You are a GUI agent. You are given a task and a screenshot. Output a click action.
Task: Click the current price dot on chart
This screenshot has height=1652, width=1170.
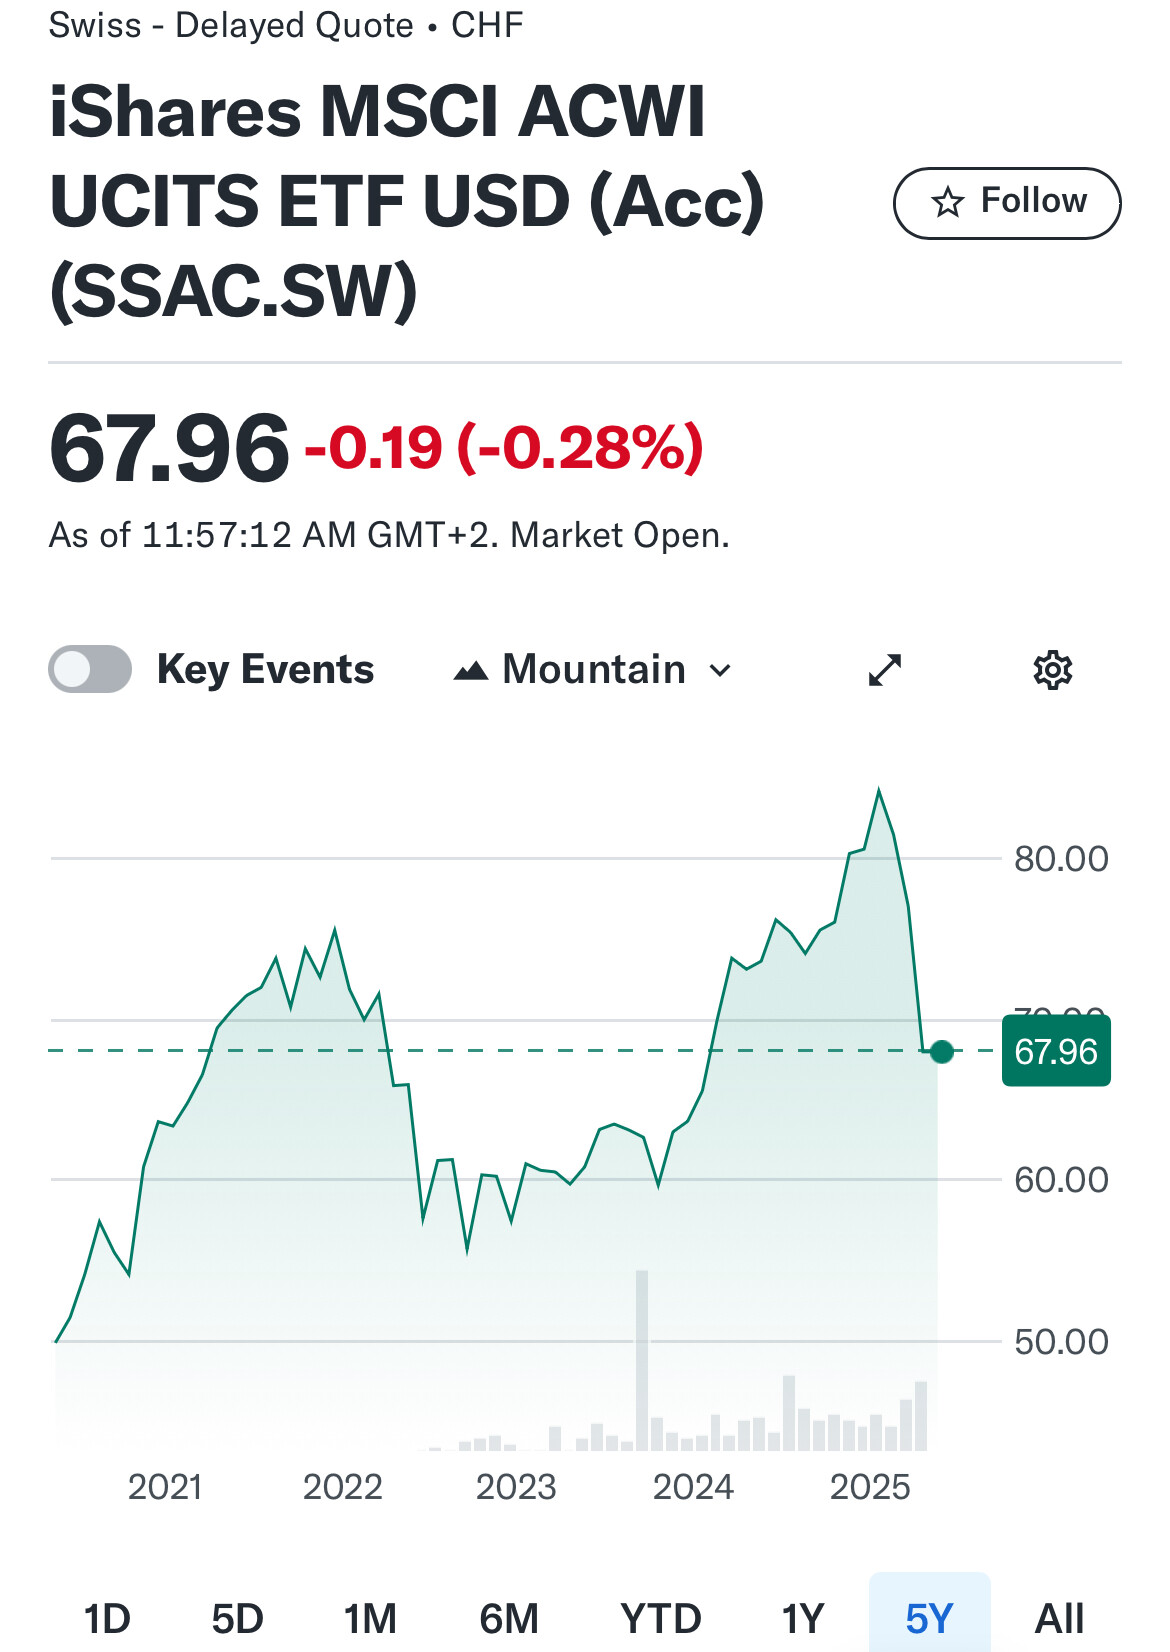tap(941, 1051)
